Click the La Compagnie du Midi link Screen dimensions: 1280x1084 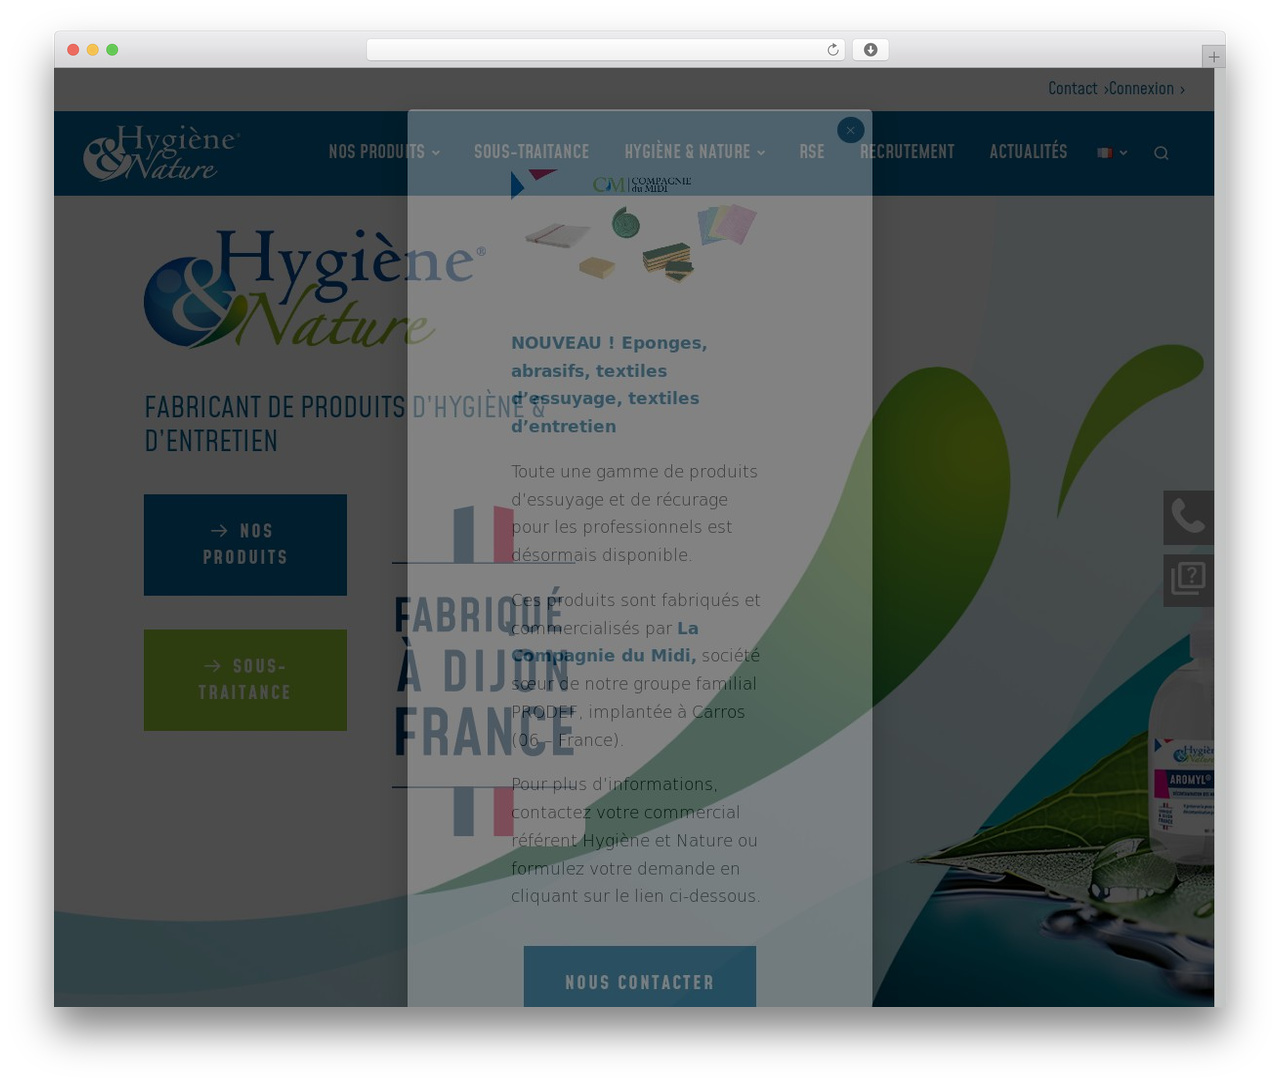(605, 642)
